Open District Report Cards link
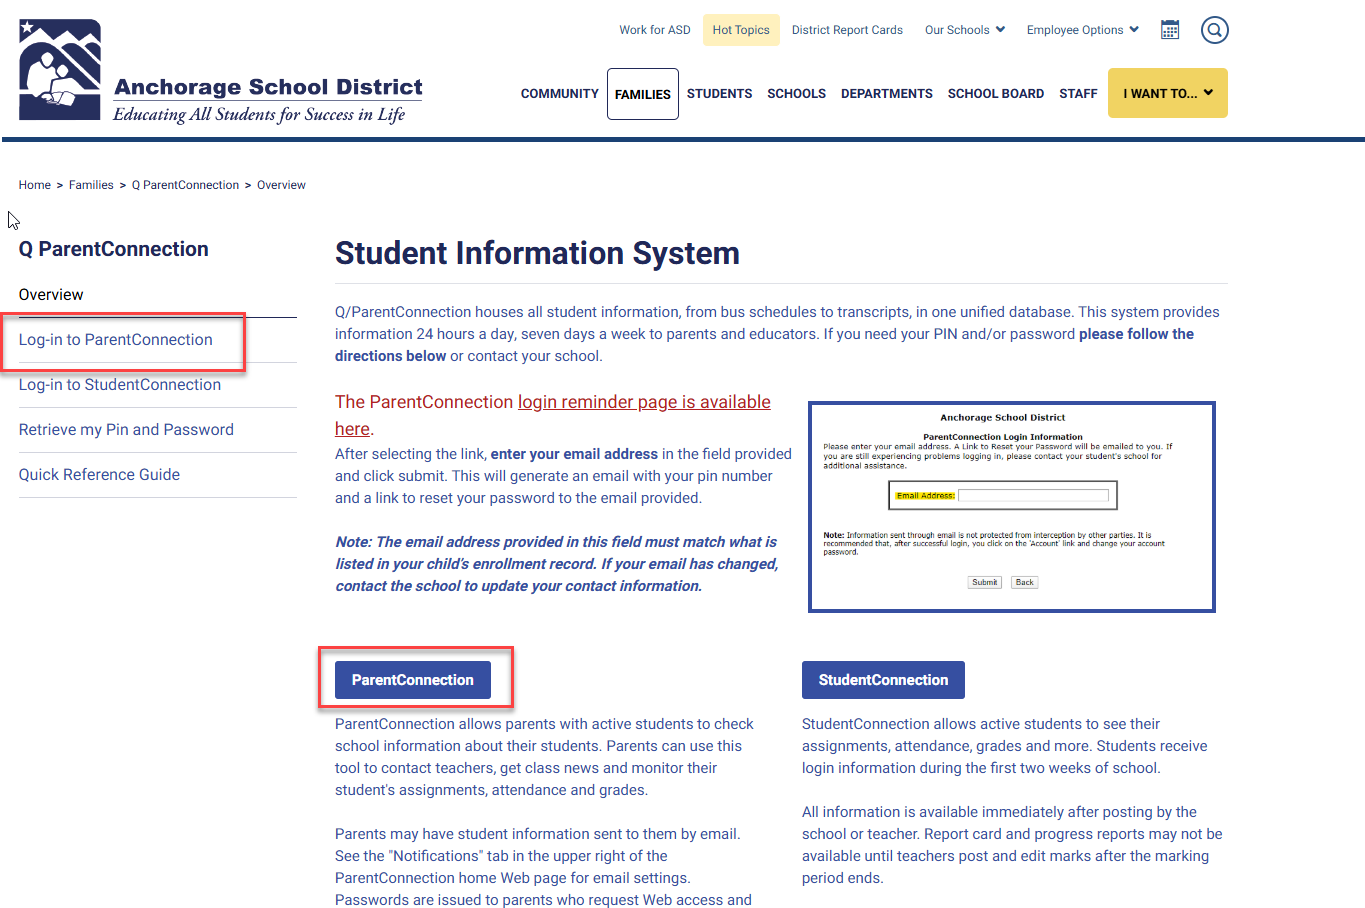This screenshot has width=1365, height=908. (847, 30)
